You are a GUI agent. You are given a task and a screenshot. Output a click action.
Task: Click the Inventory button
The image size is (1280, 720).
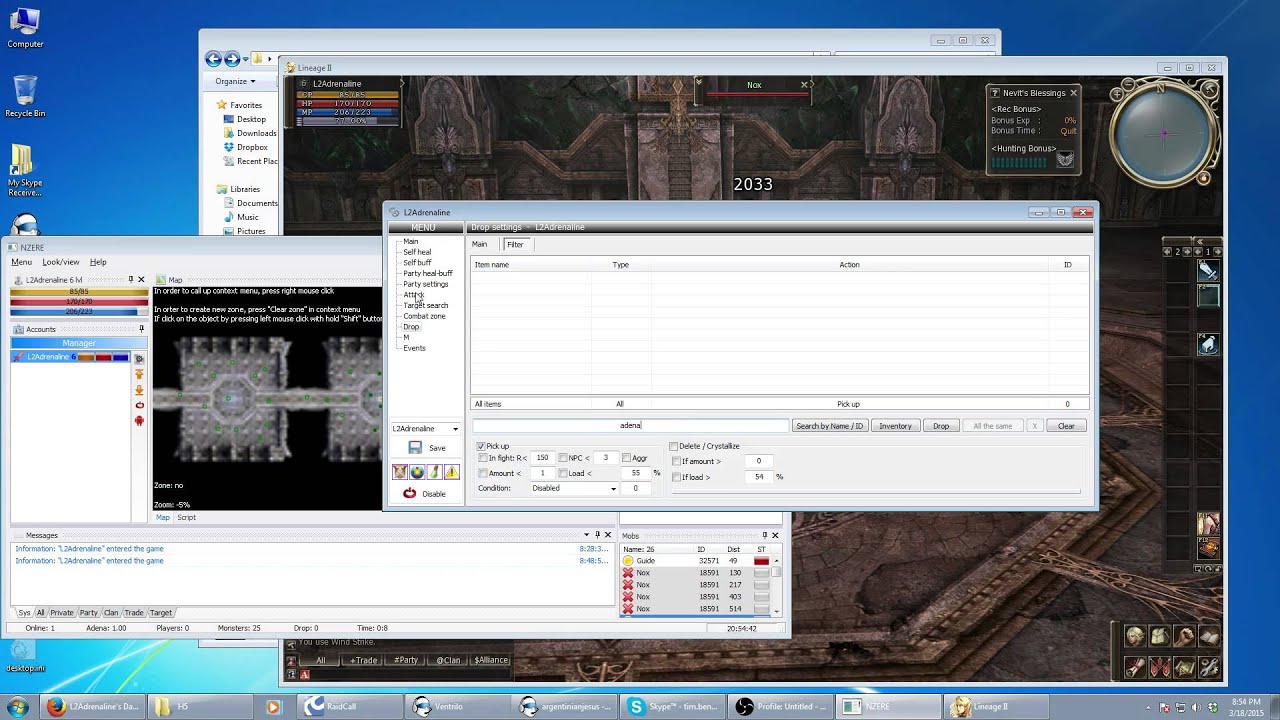pos(895,426)
